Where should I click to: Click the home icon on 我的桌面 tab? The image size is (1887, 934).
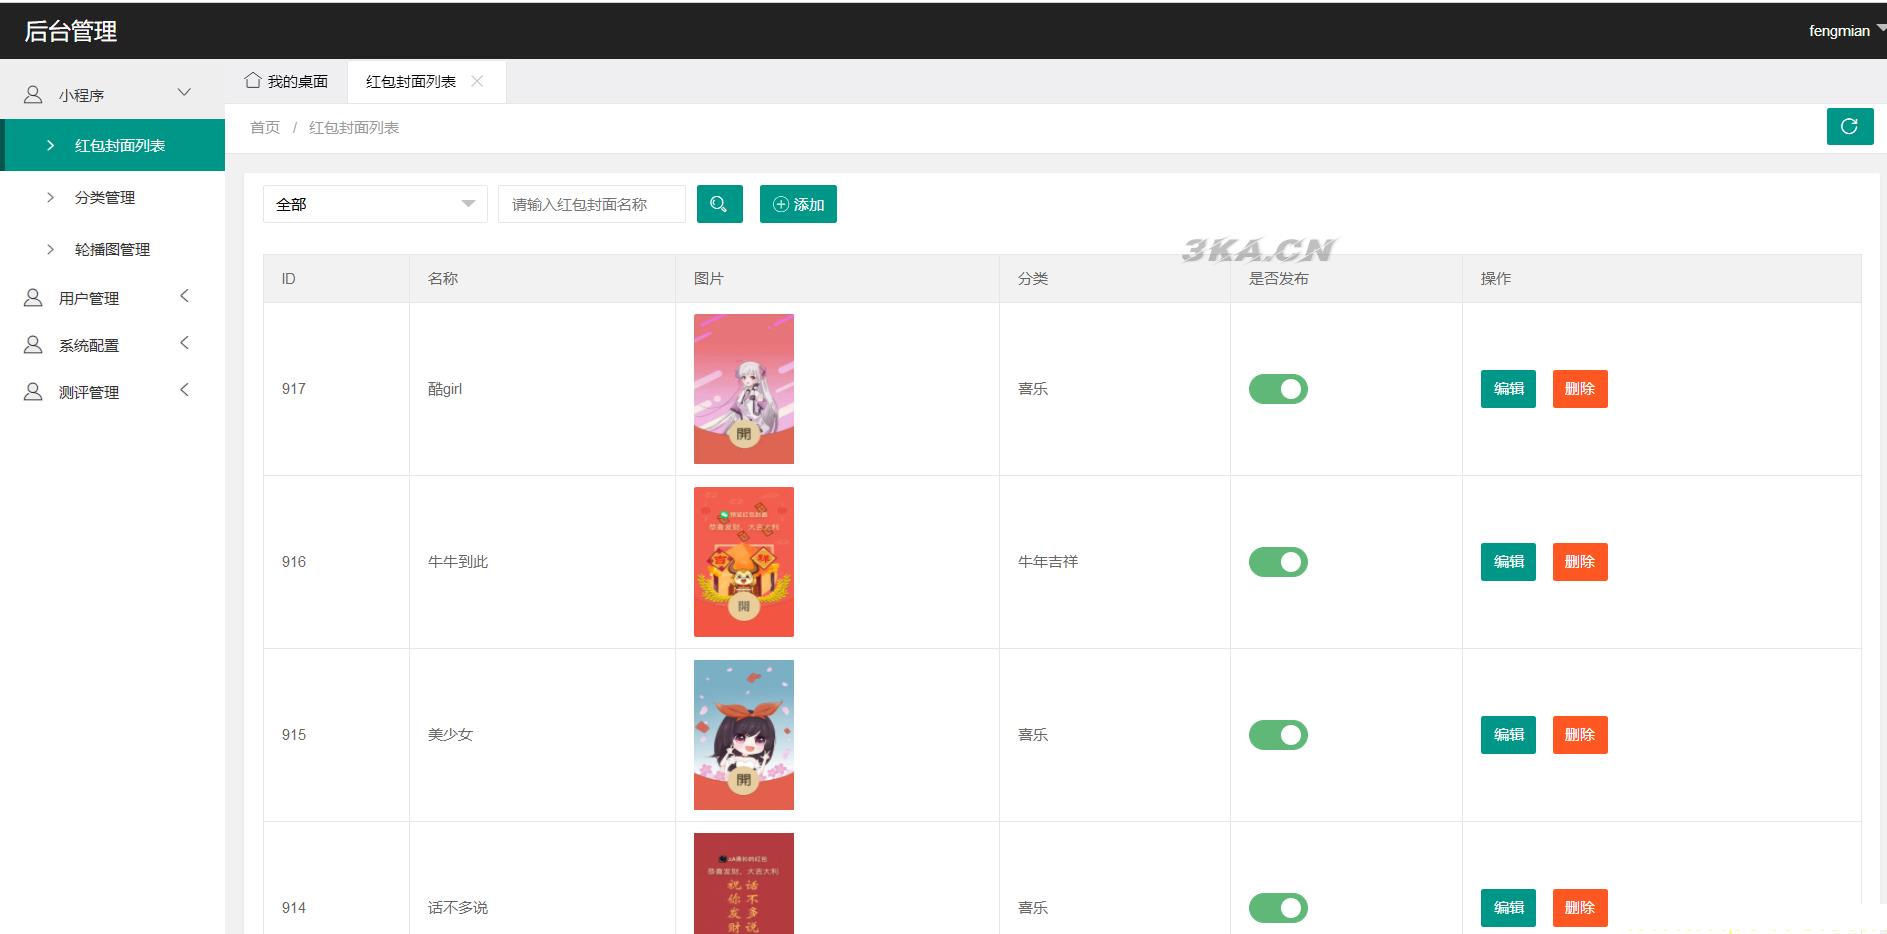click(x=253, y=81)
